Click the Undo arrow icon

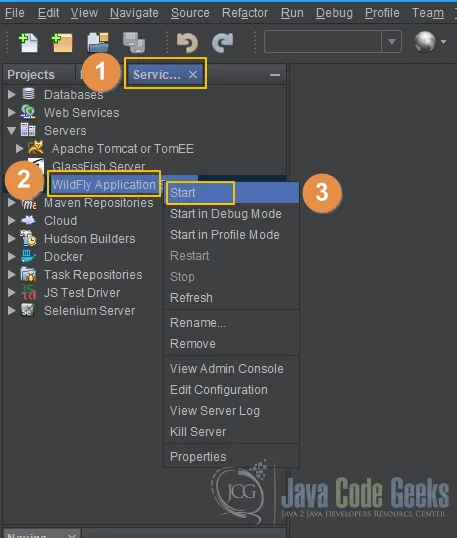click(x=187, y=43)
